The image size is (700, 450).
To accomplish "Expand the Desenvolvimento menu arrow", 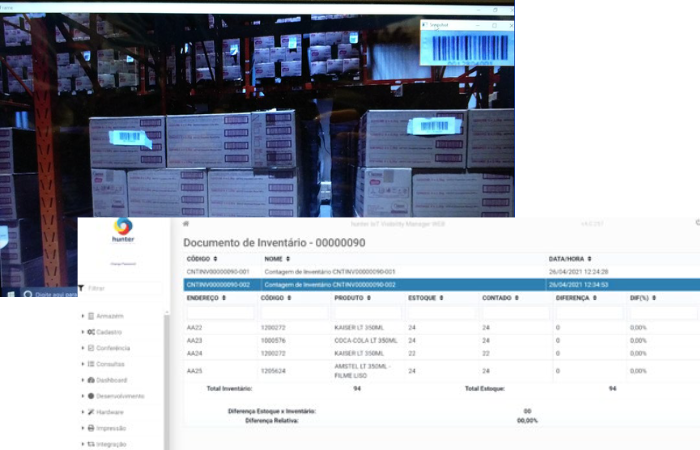I will pyautogui.click(x=83, y=396).
